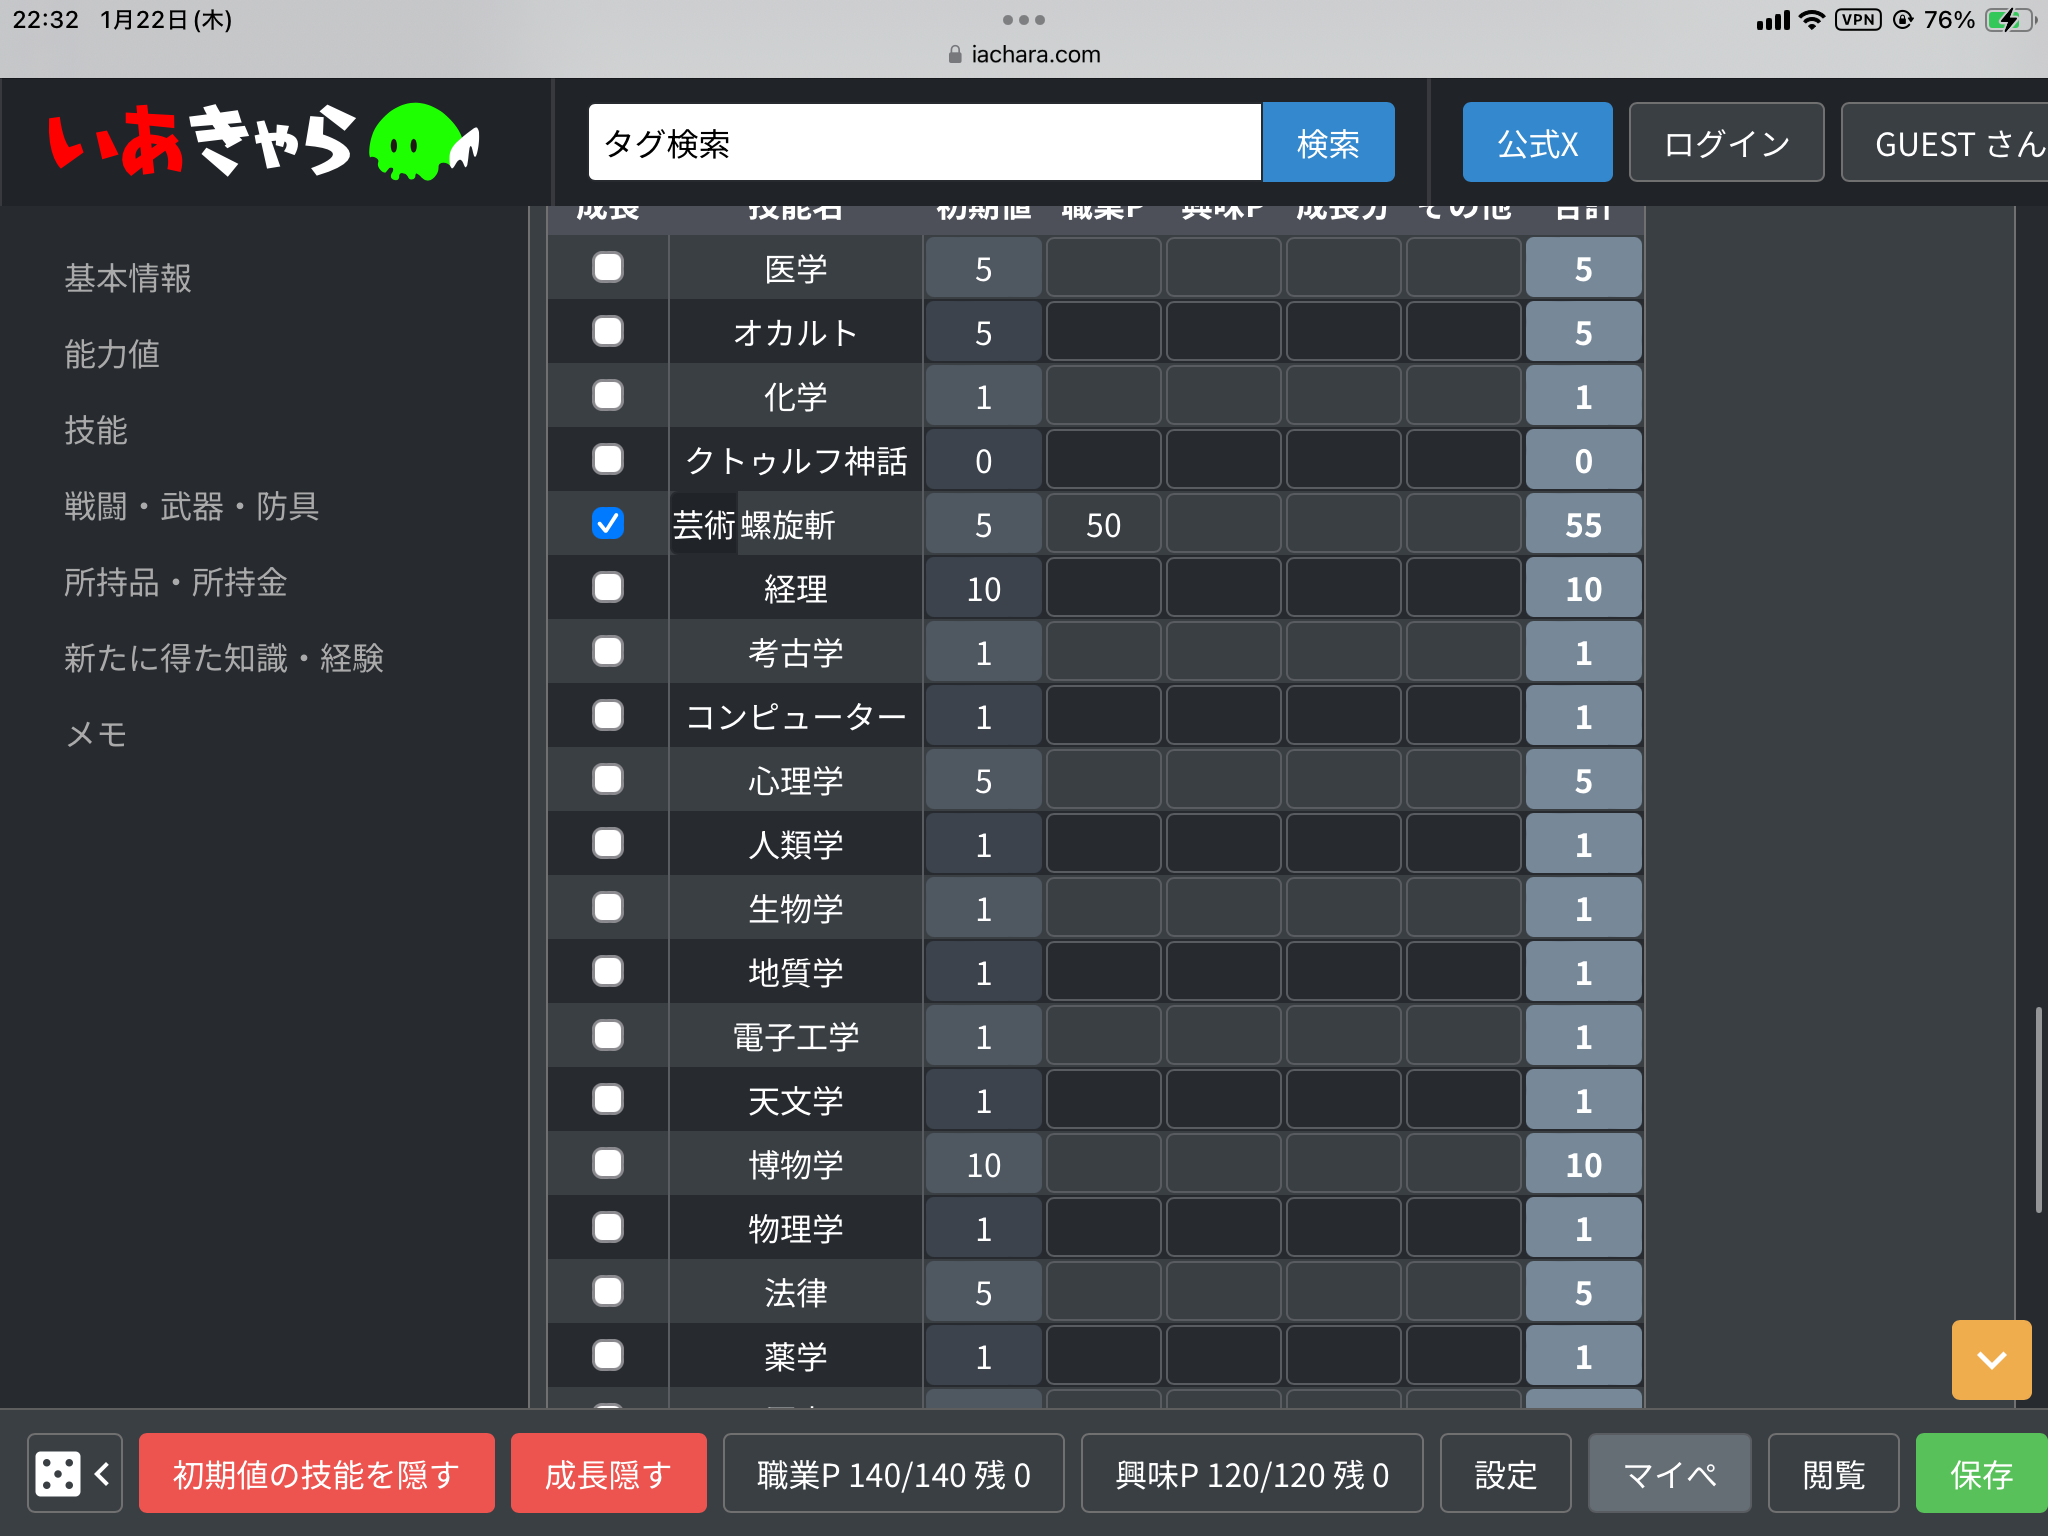The width and height of the screenshot is (2048, 1536).
Task: Tap the Wi-Fi status icon
Action: [x=1811, y=20]
